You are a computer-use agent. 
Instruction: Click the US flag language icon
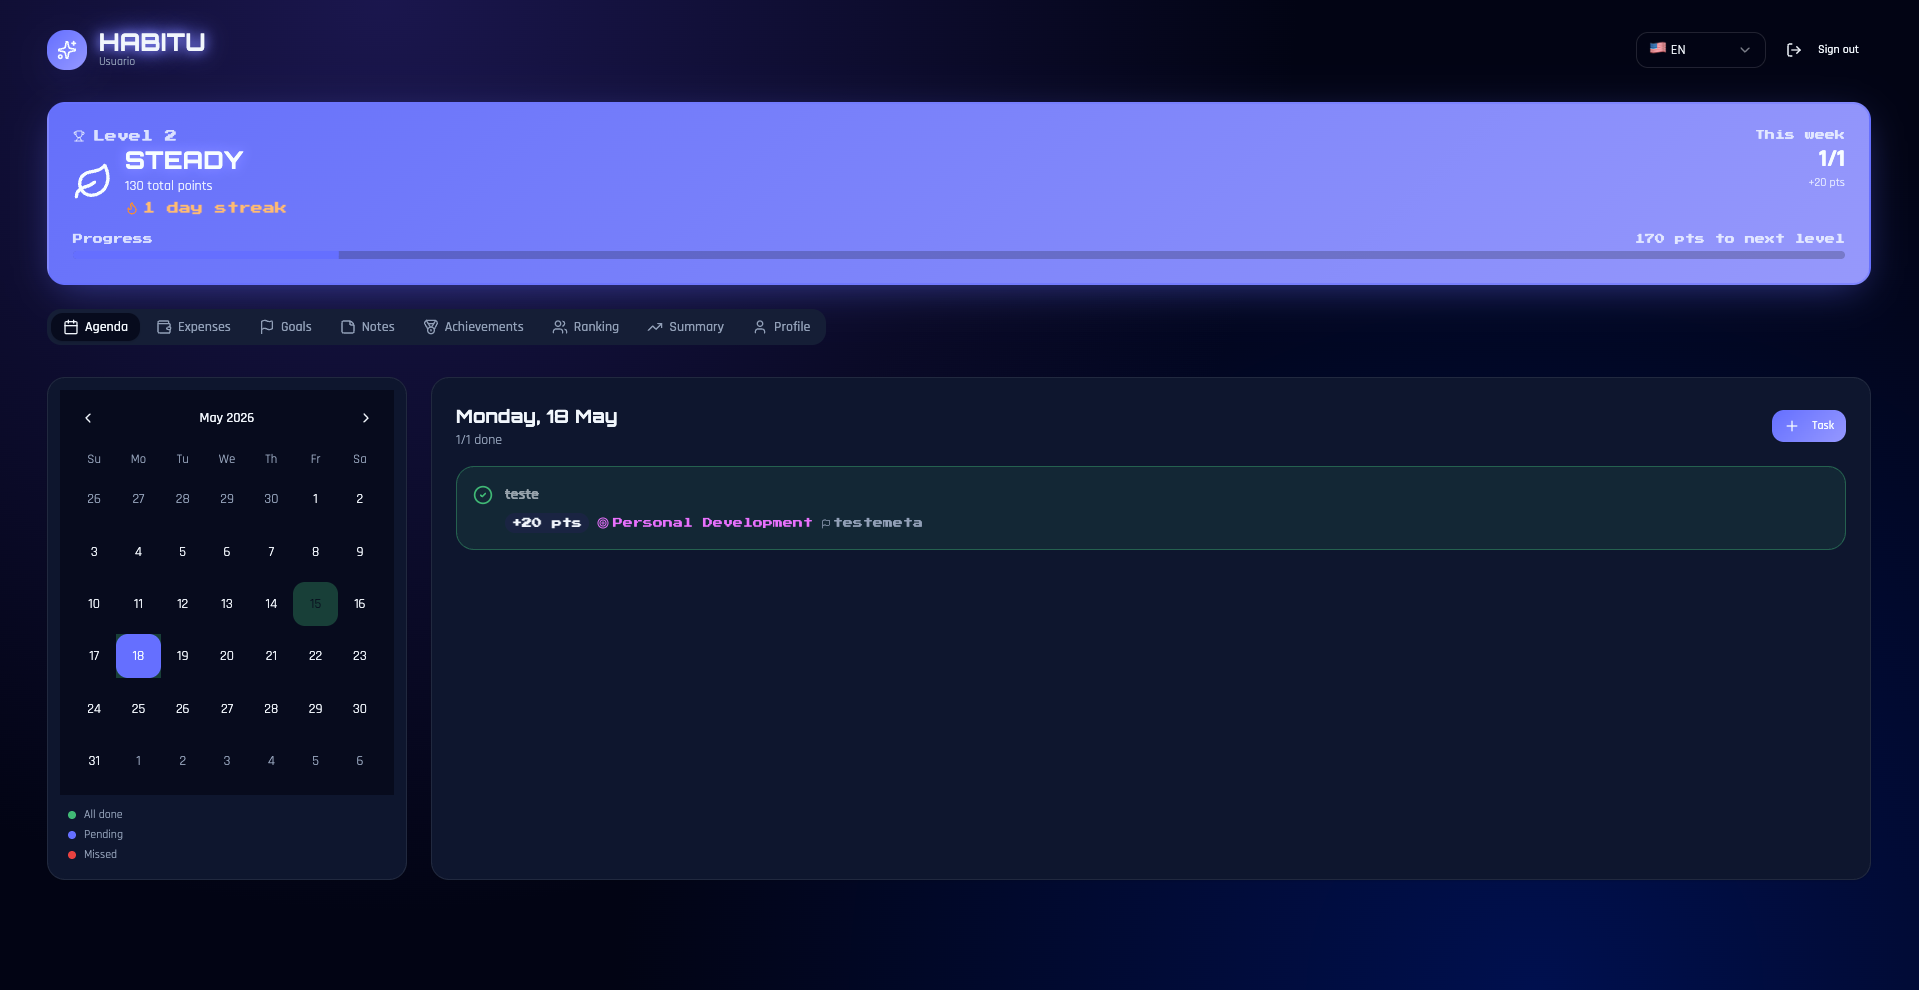[1658, 48]
